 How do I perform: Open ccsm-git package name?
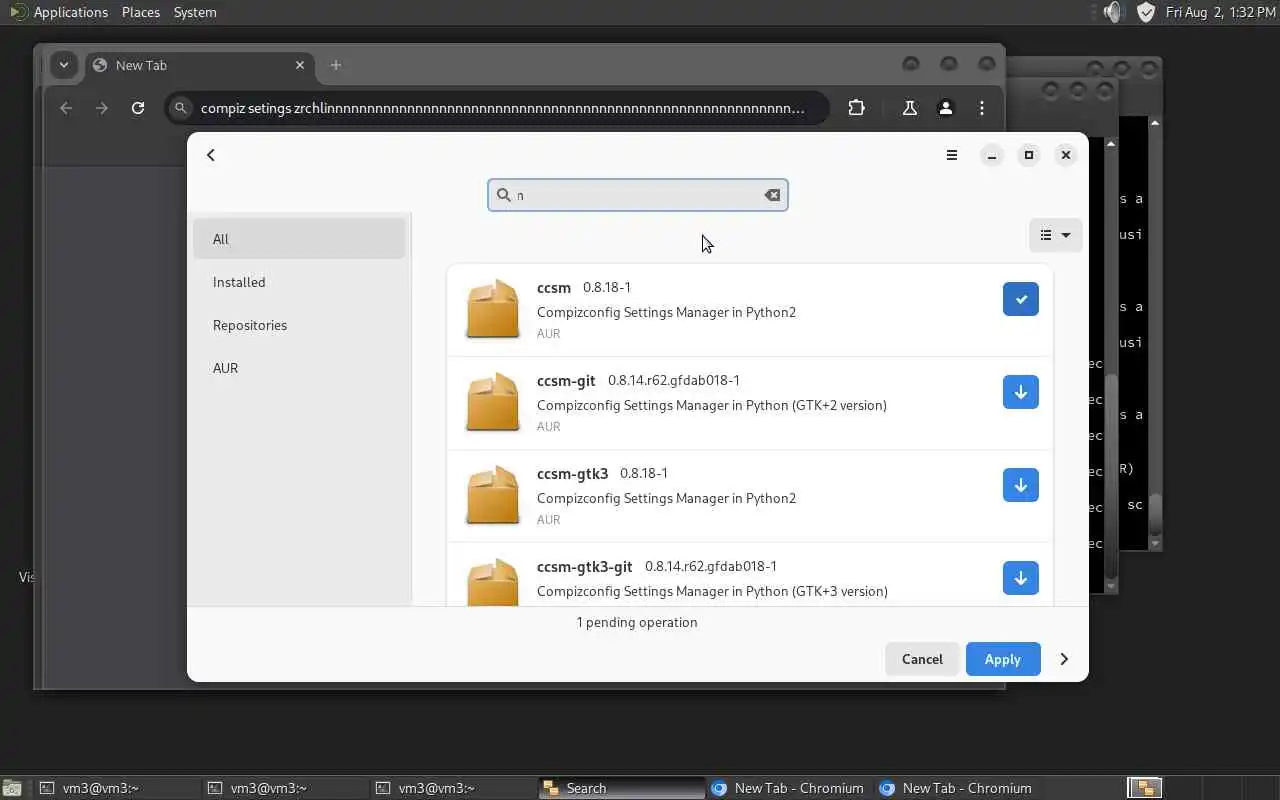click(x=566, y=380)
